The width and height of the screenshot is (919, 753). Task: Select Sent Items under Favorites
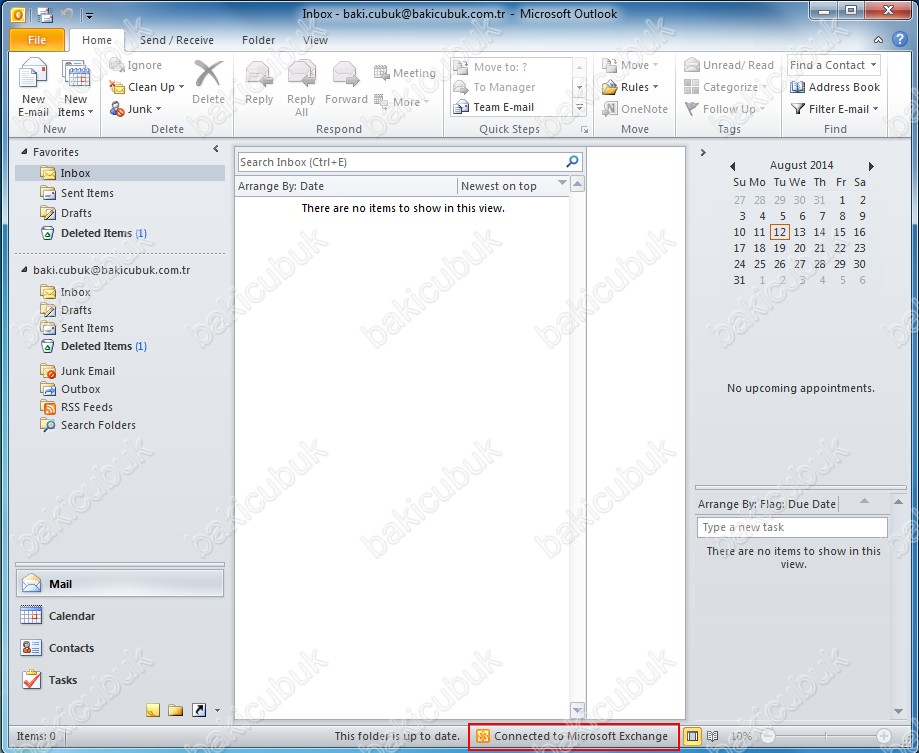pos(120,193)
